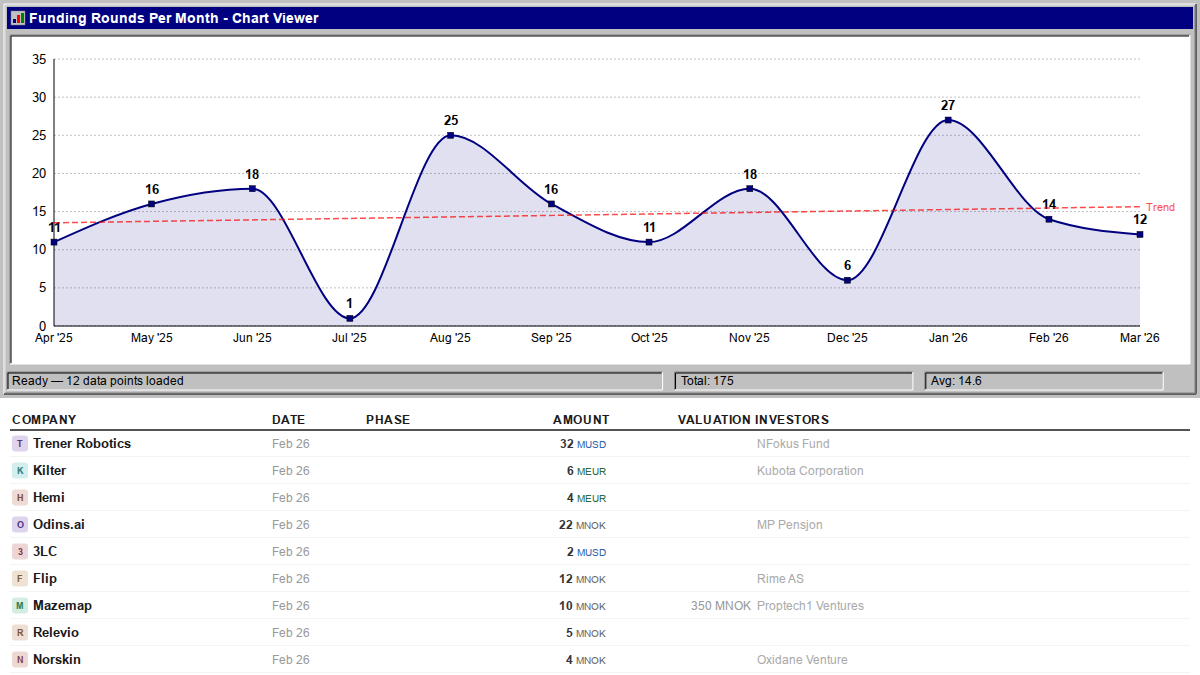1200x675 pixels.
Task: Click the Proptech1 Ventures investor name
Action: click(810, 606)
